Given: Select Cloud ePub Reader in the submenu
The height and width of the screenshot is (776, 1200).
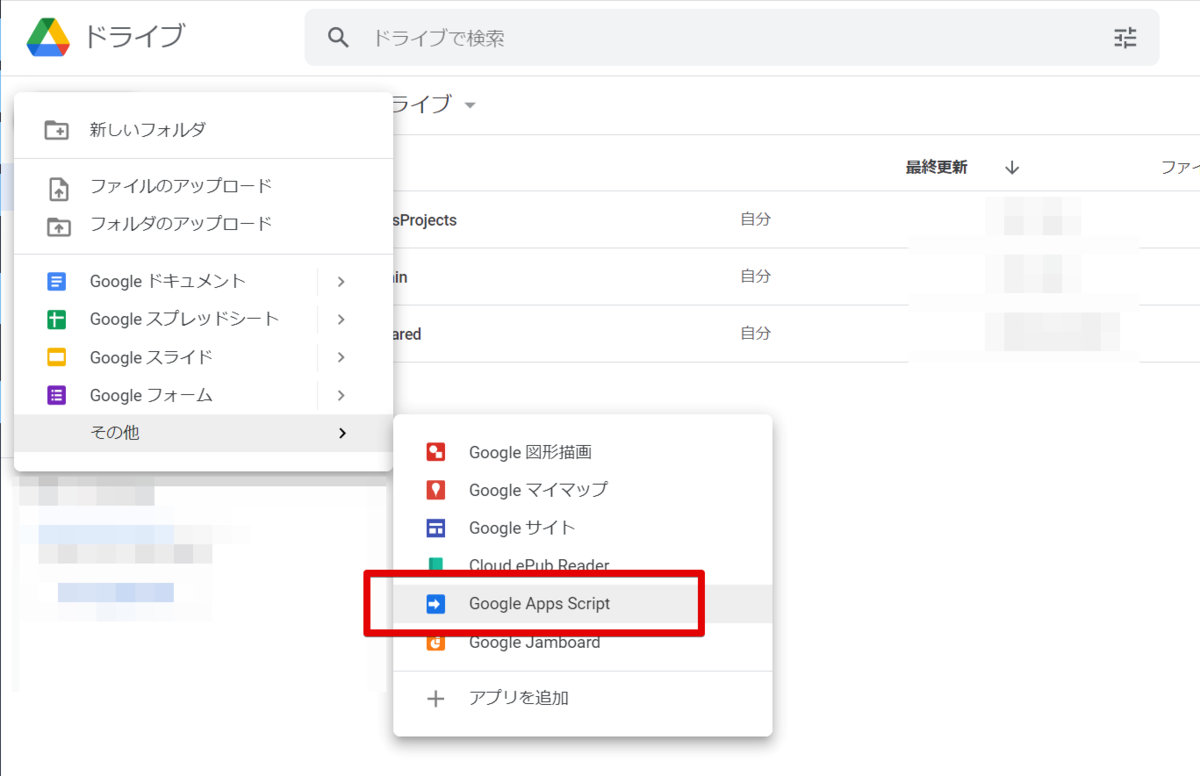Looking at the screenshot, I should click(583, 565).
